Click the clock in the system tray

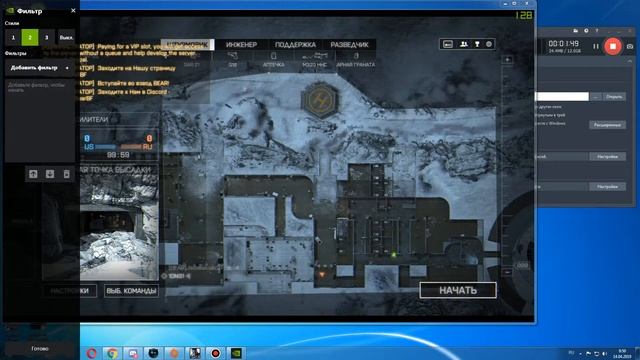coord(622,353)
